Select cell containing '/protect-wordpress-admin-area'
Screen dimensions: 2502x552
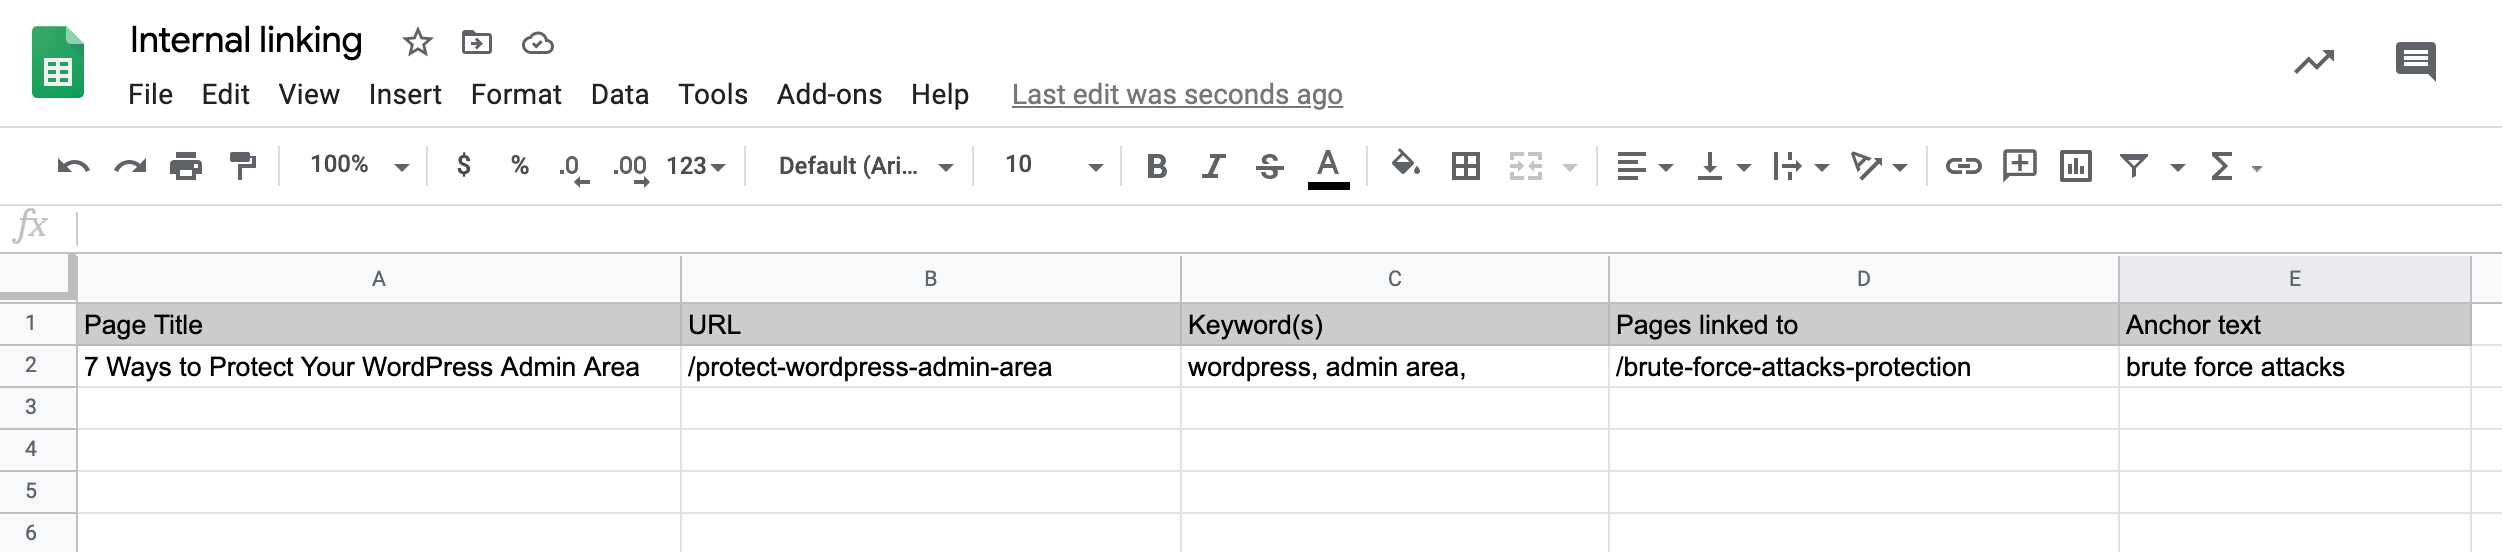[930, 367]
